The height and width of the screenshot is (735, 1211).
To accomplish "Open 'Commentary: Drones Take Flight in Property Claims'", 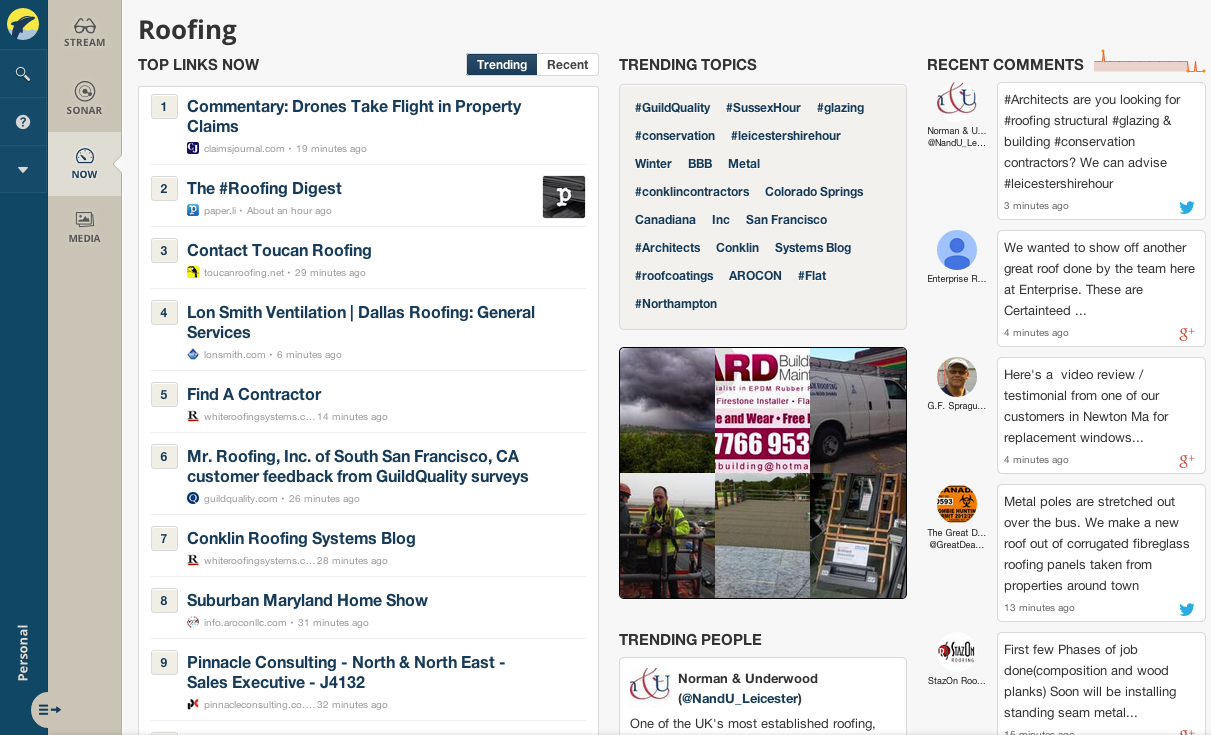I will (x=354, y=116).
